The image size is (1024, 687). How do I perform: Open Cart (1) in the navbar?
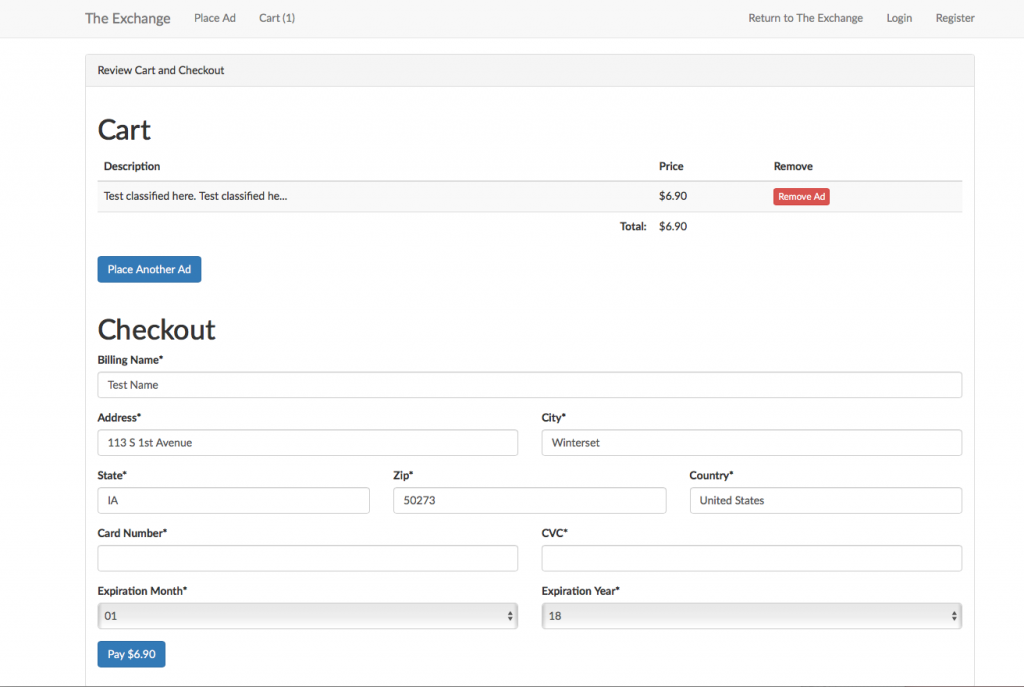277,18
